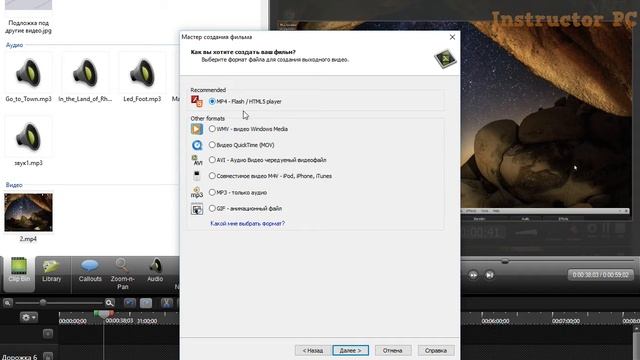Adjust the timeline zoom slider handle

[x=43, y=302]
